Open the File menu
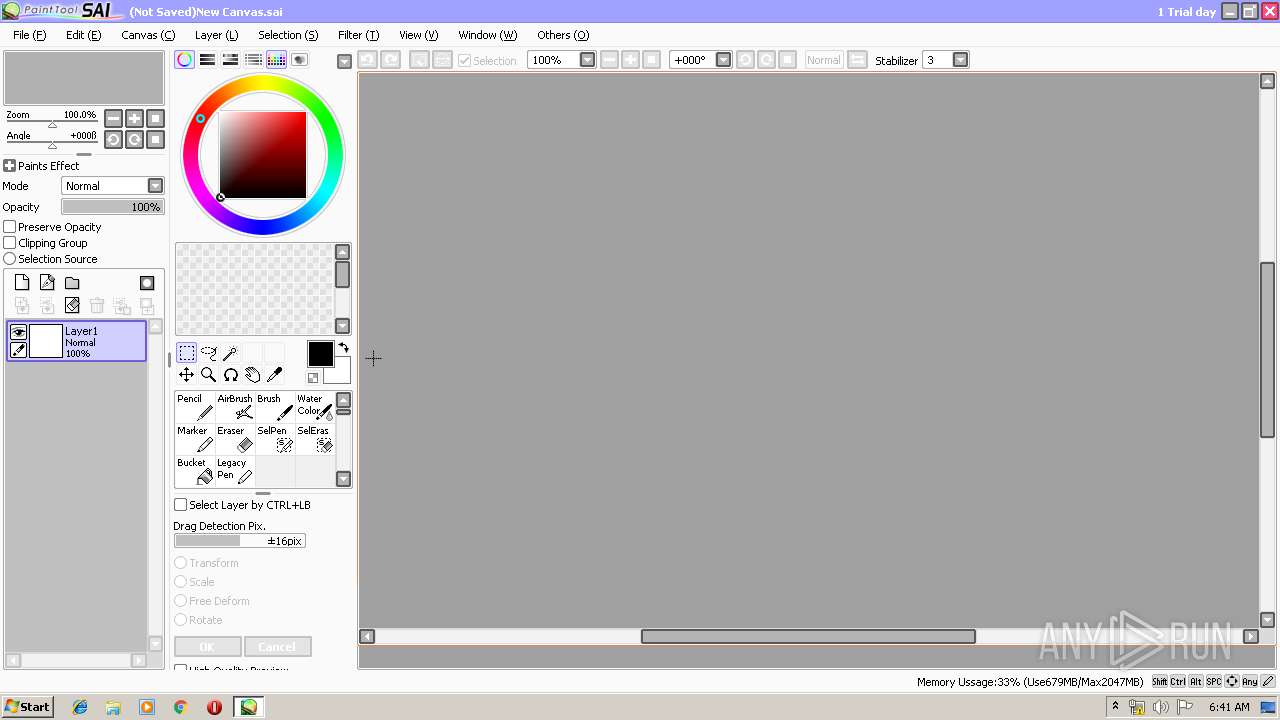Viewport: 1280px width, 720px height. pos(29,35)
